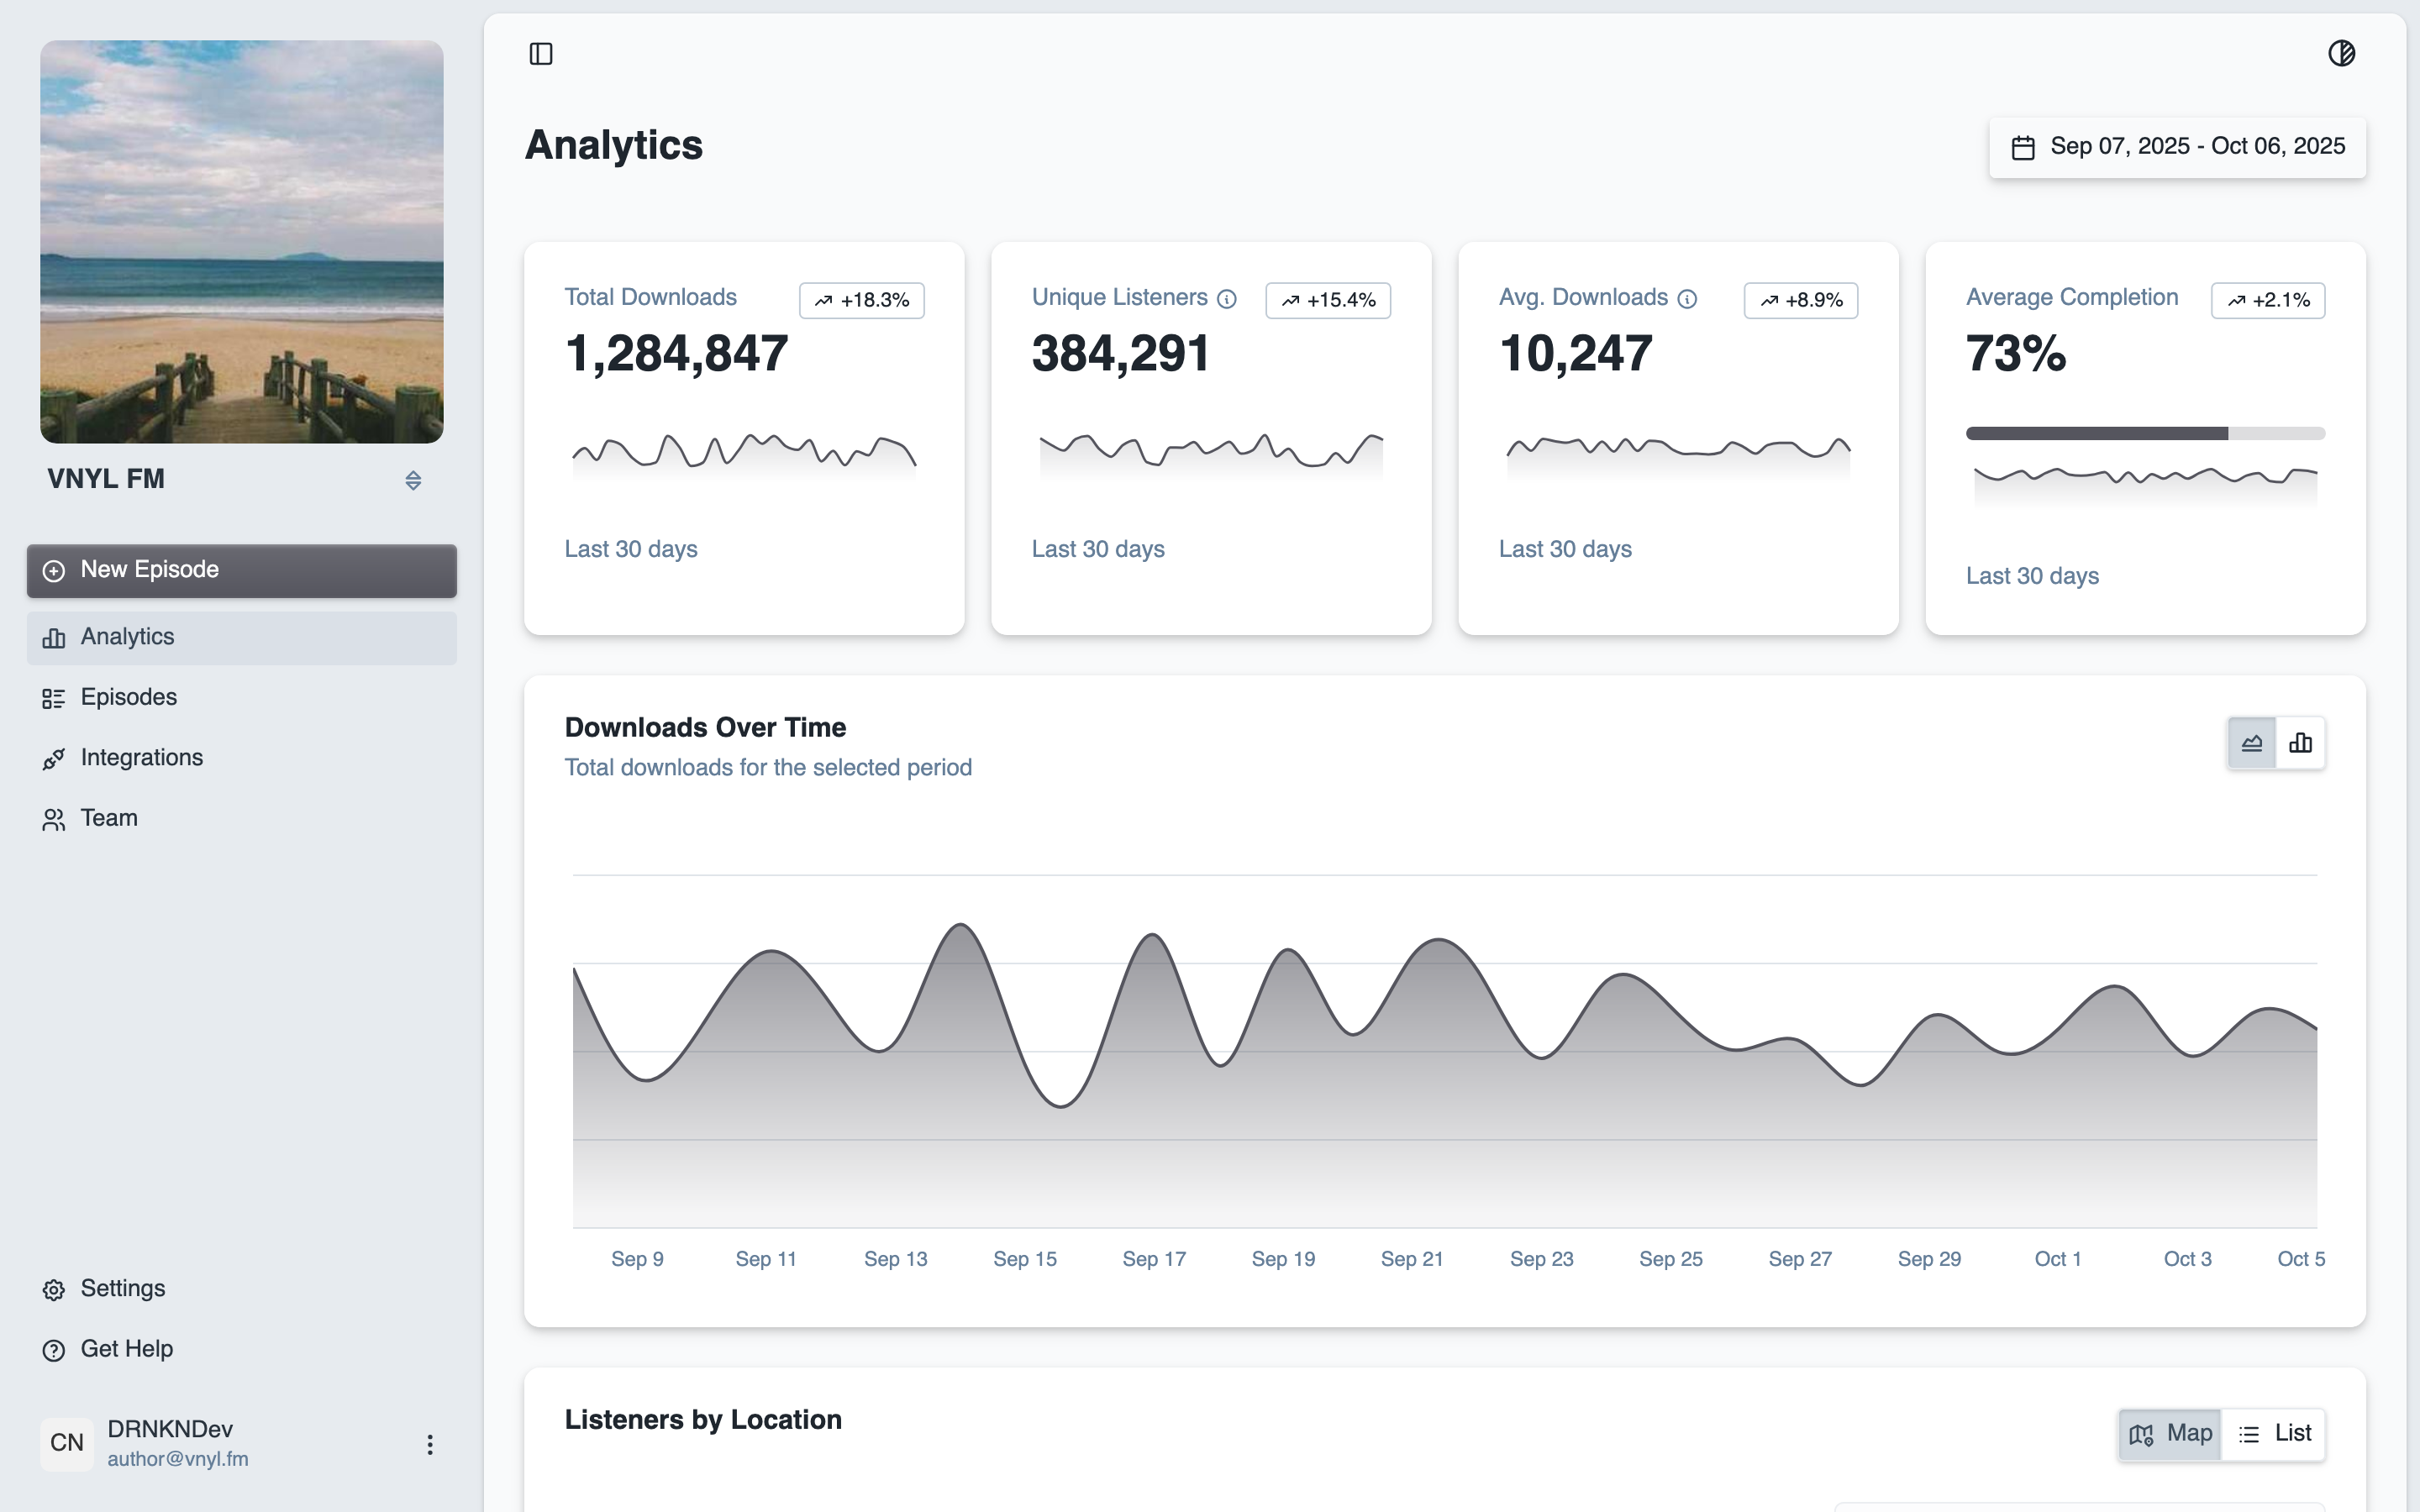Open Get Help via the question mark icon
Screen dimensions: 2420x1512
[x=53, y=1350]
